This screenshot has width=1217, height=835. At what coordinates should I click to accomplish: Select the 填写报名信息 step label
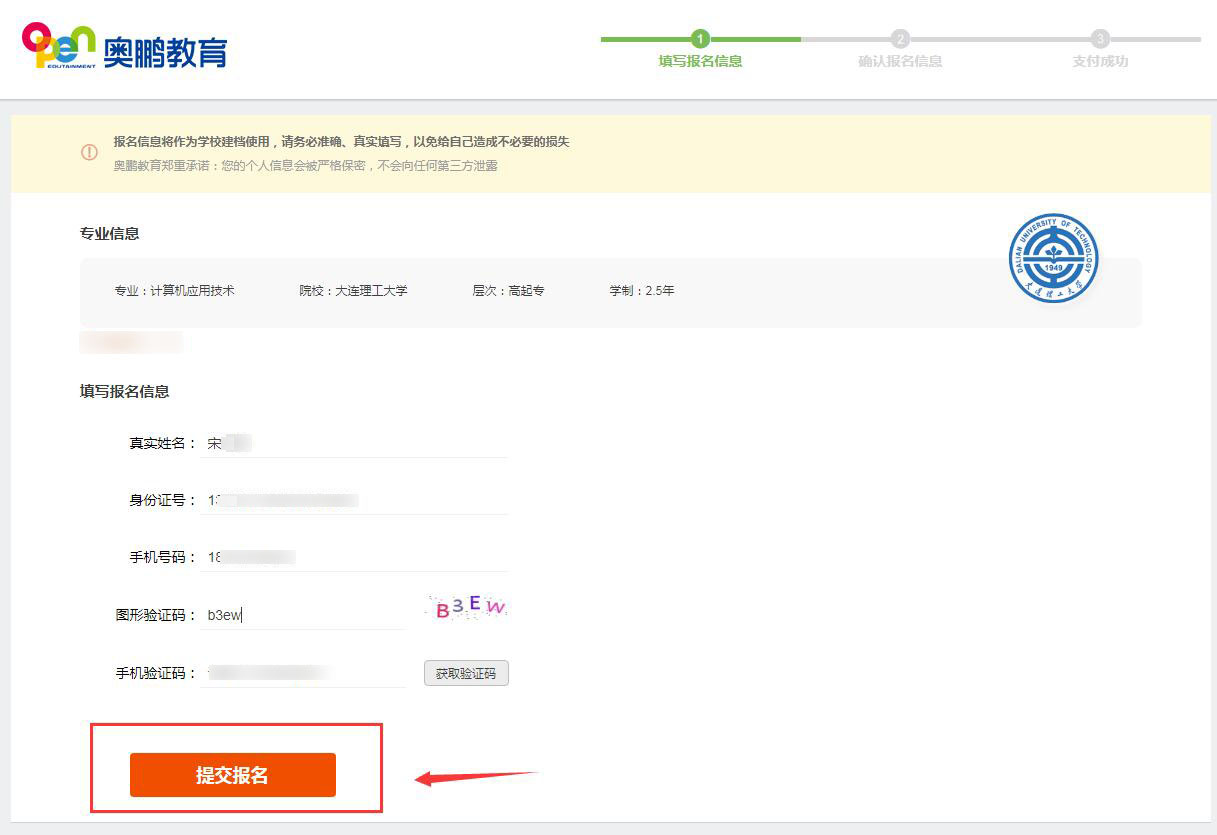pyautogui.click(x=700, y=60)
